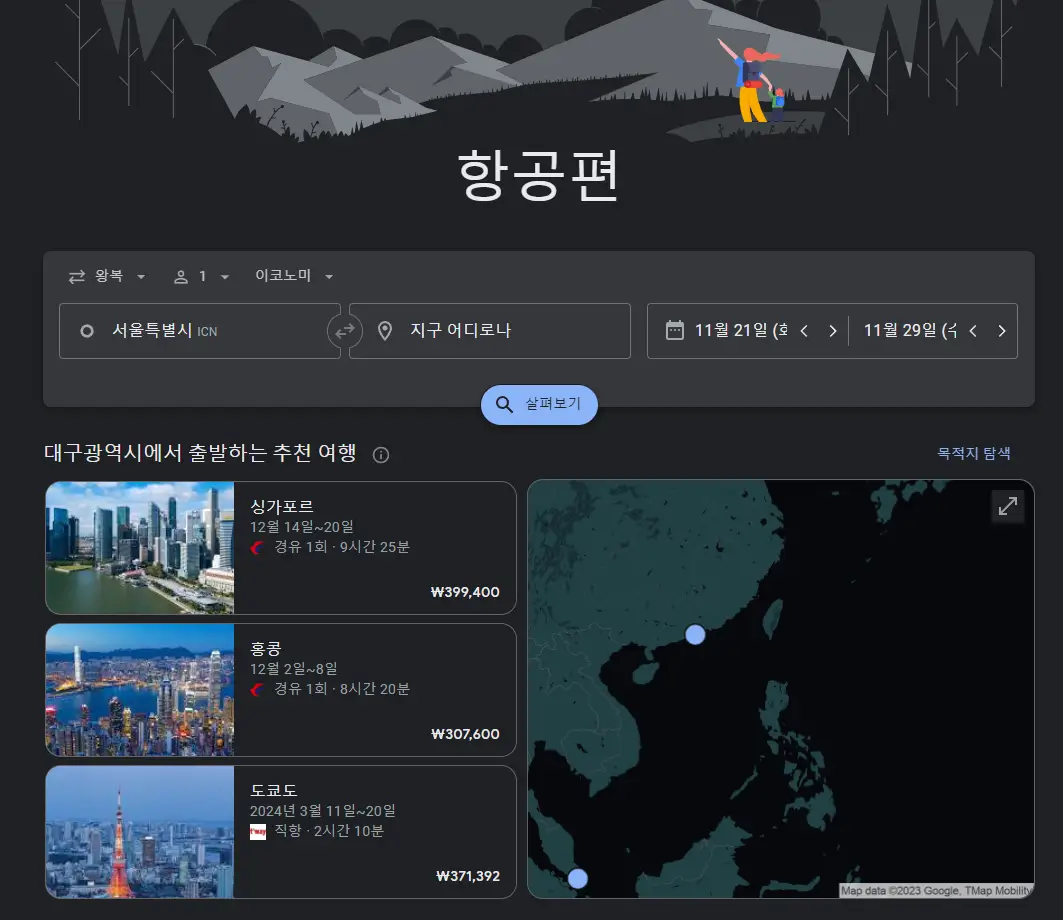Viewport: 1063px width, 920px height.
Task: Click the info icon next to 추천 여행 heading
Action: click(x=380, y=455)
